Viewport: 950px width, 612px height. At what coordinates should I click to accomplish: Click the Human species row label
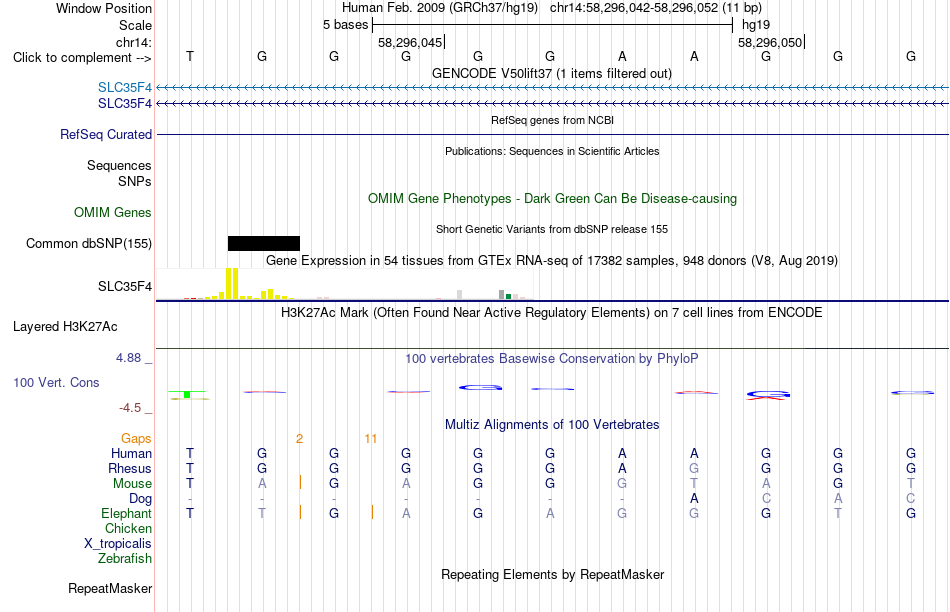pyautogui.click(x=131, y=453)
